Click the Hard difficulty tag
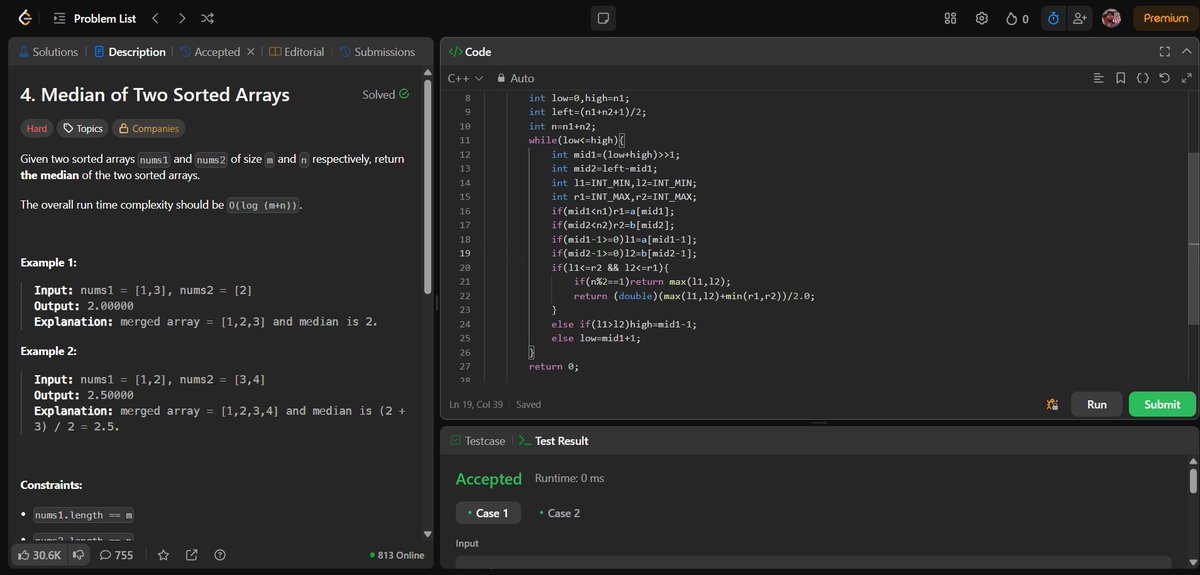This screenshot has height=575, width=1200. point(37,128)
